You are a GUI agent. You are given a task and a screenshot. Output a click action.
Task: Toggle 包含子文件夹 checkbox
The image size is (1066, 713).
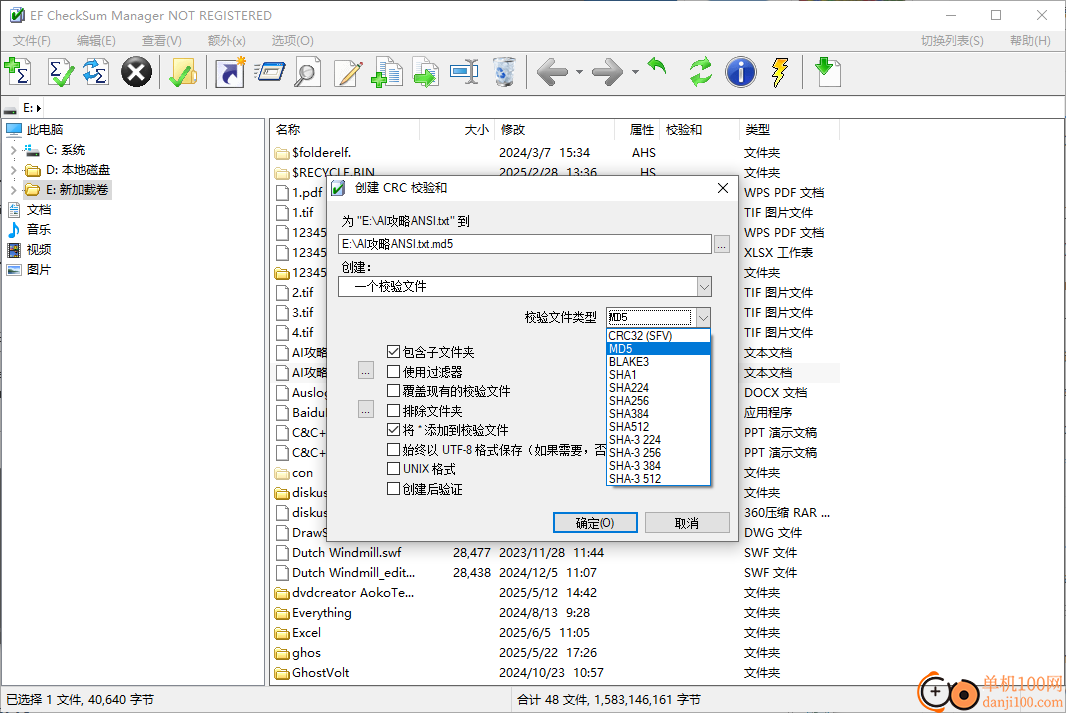(x=393, y=351)
